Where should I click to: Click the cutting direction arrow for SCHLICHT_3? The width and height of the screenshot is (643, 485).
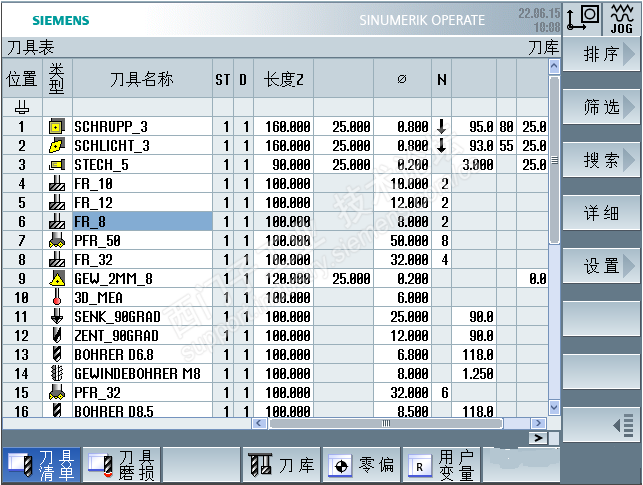(x=442, y=146)
